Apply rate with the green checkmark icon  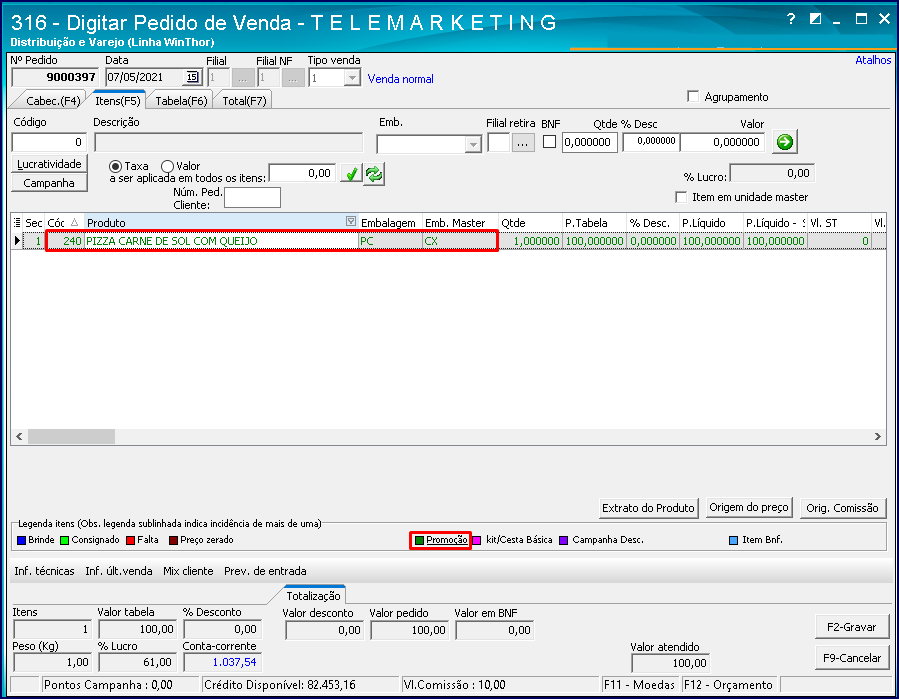[351, 173]
